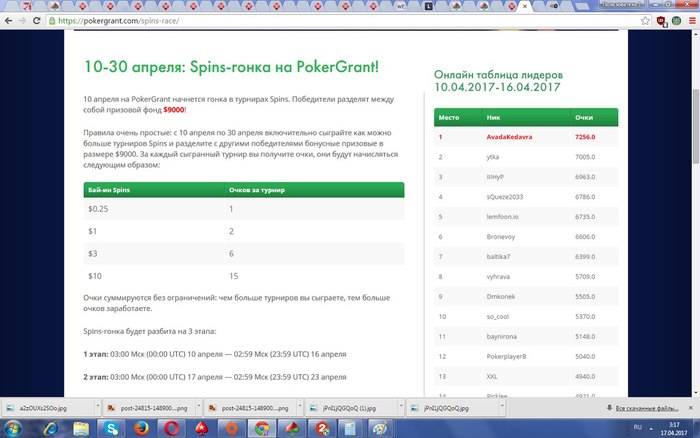Open the first post-24815-148900...png download
The height and width of the screenshot is (438, 700).
[150, 408]
